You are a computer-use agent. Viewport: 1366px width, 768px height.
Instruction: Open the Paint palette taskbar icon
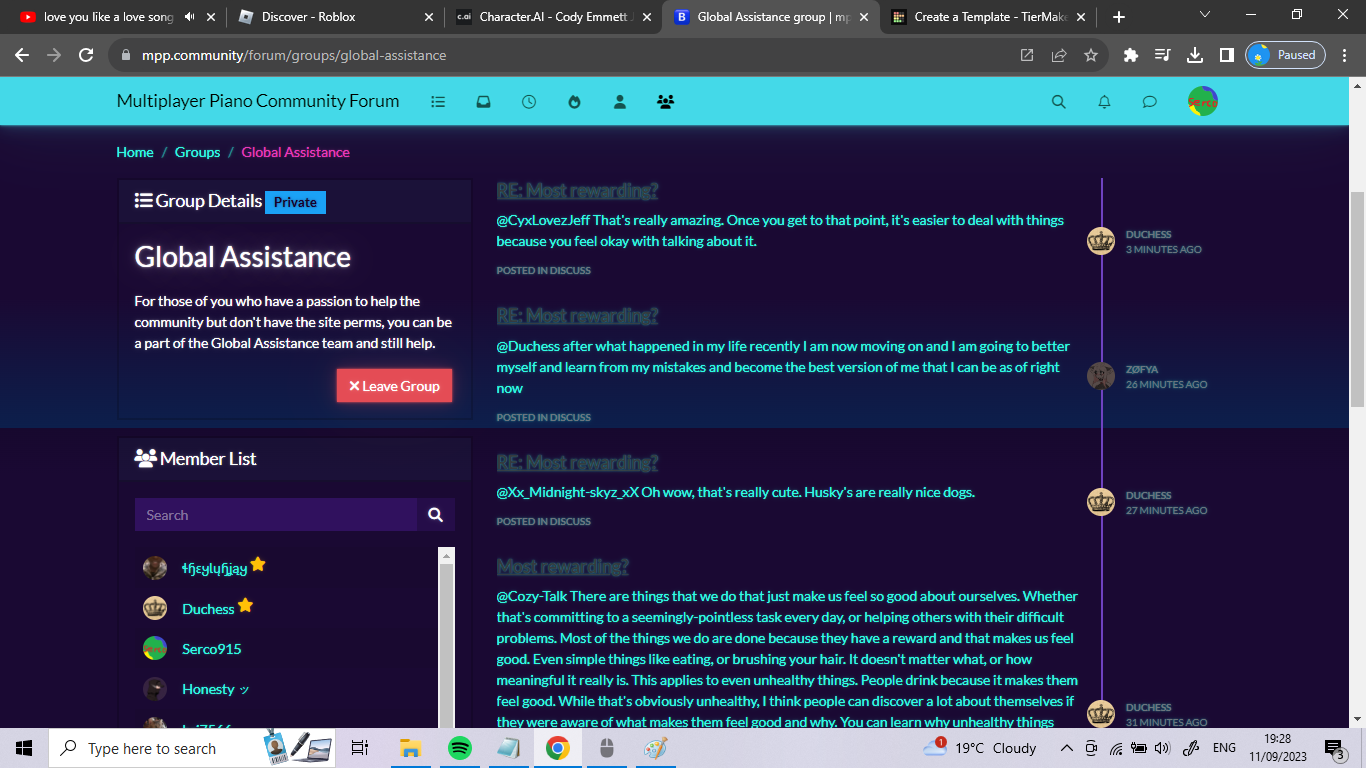(x=655, y=748)
